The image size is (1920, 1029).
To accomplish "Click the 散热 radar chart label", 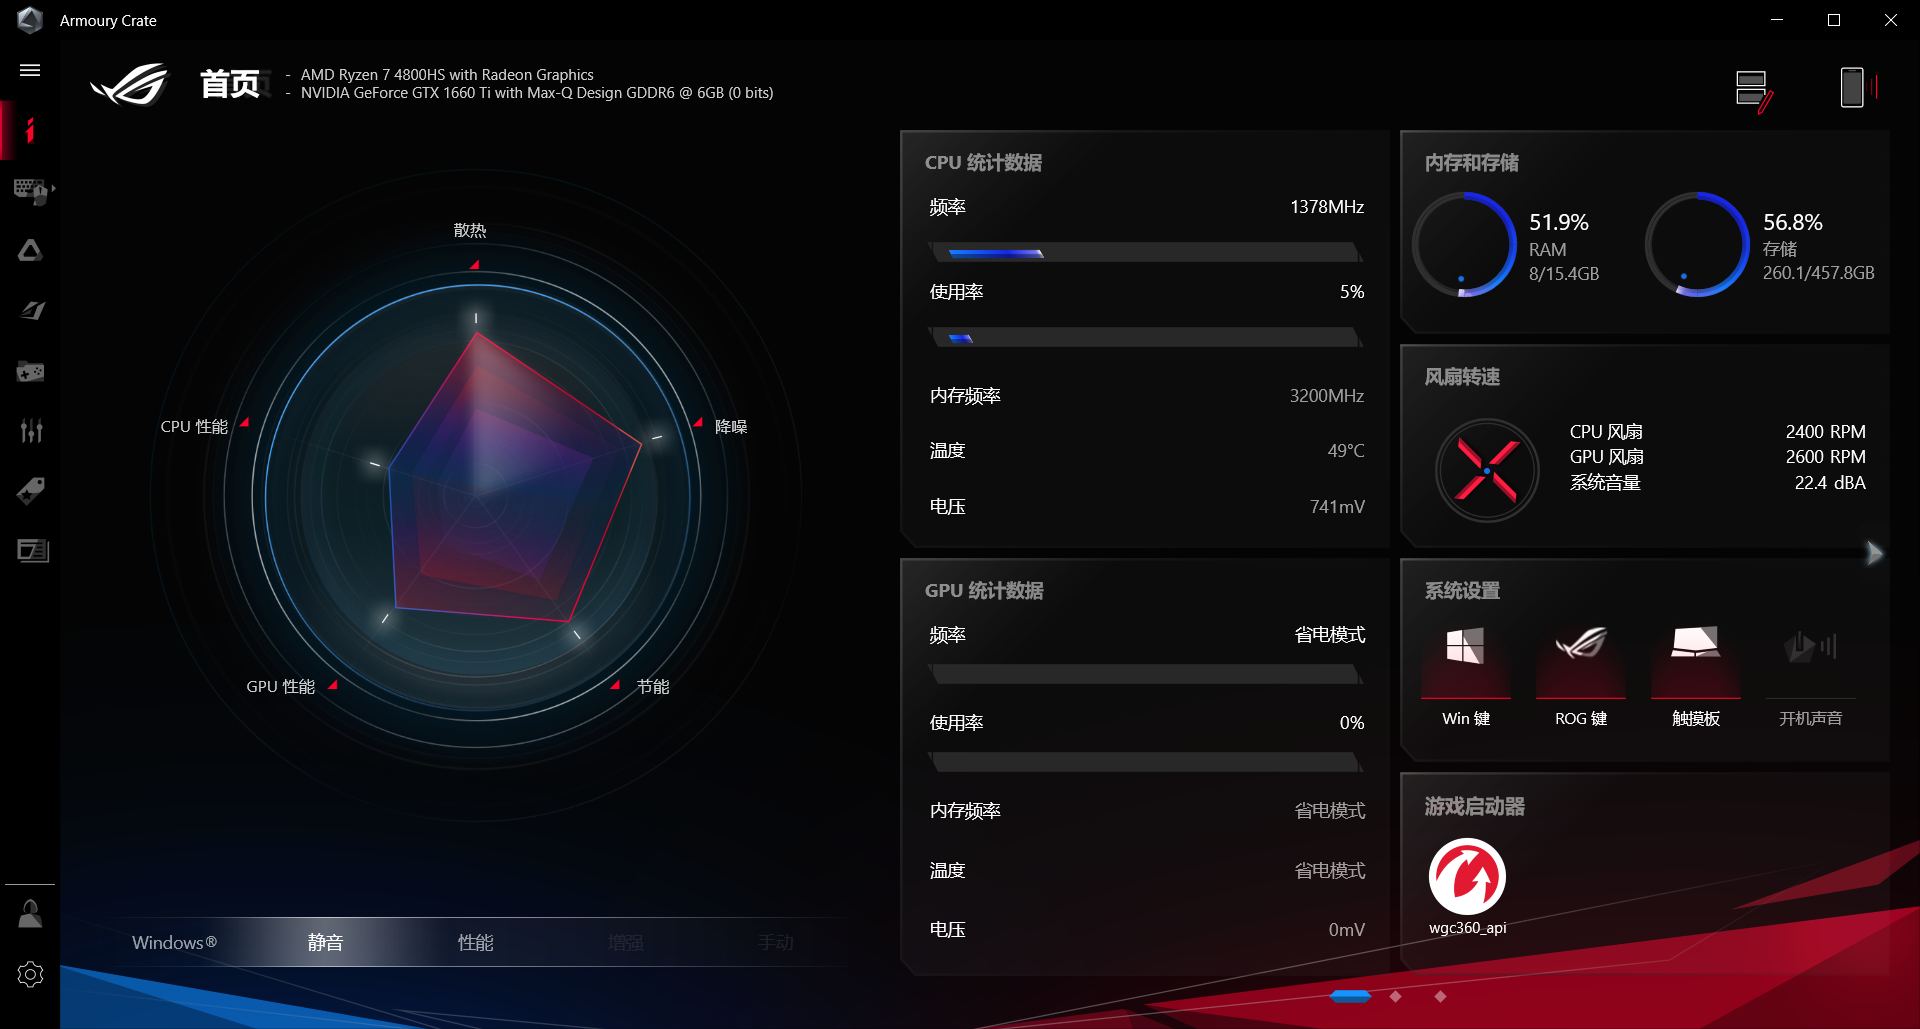I will point(470,231).
